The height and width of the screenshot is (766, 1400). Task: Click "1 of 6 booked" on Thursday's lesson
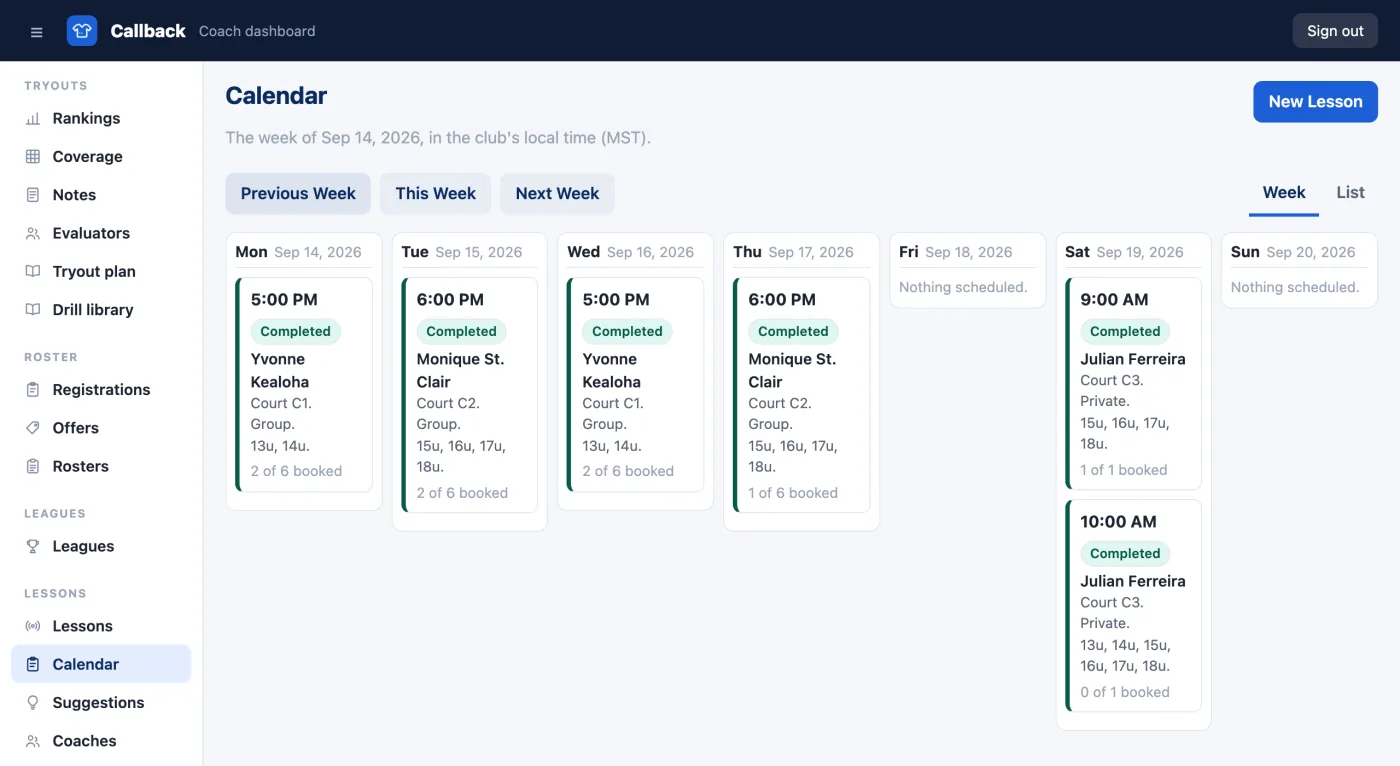point(793,493)
